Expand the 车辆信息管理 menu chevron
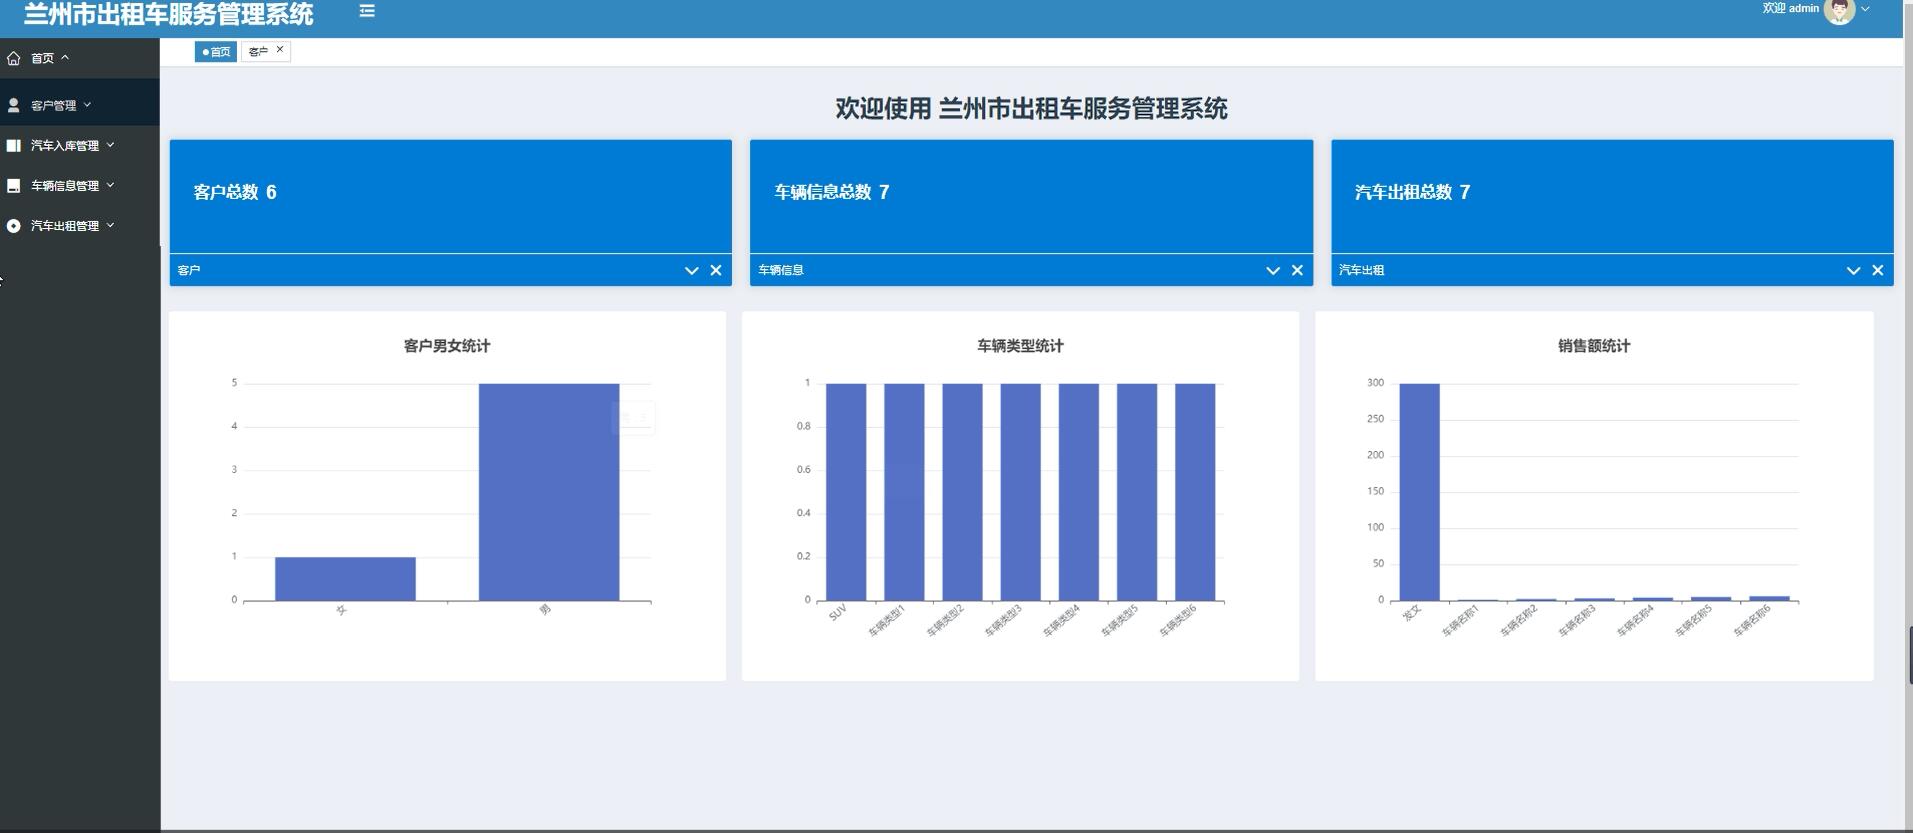 pyautogui.click(x=110, y=185)
